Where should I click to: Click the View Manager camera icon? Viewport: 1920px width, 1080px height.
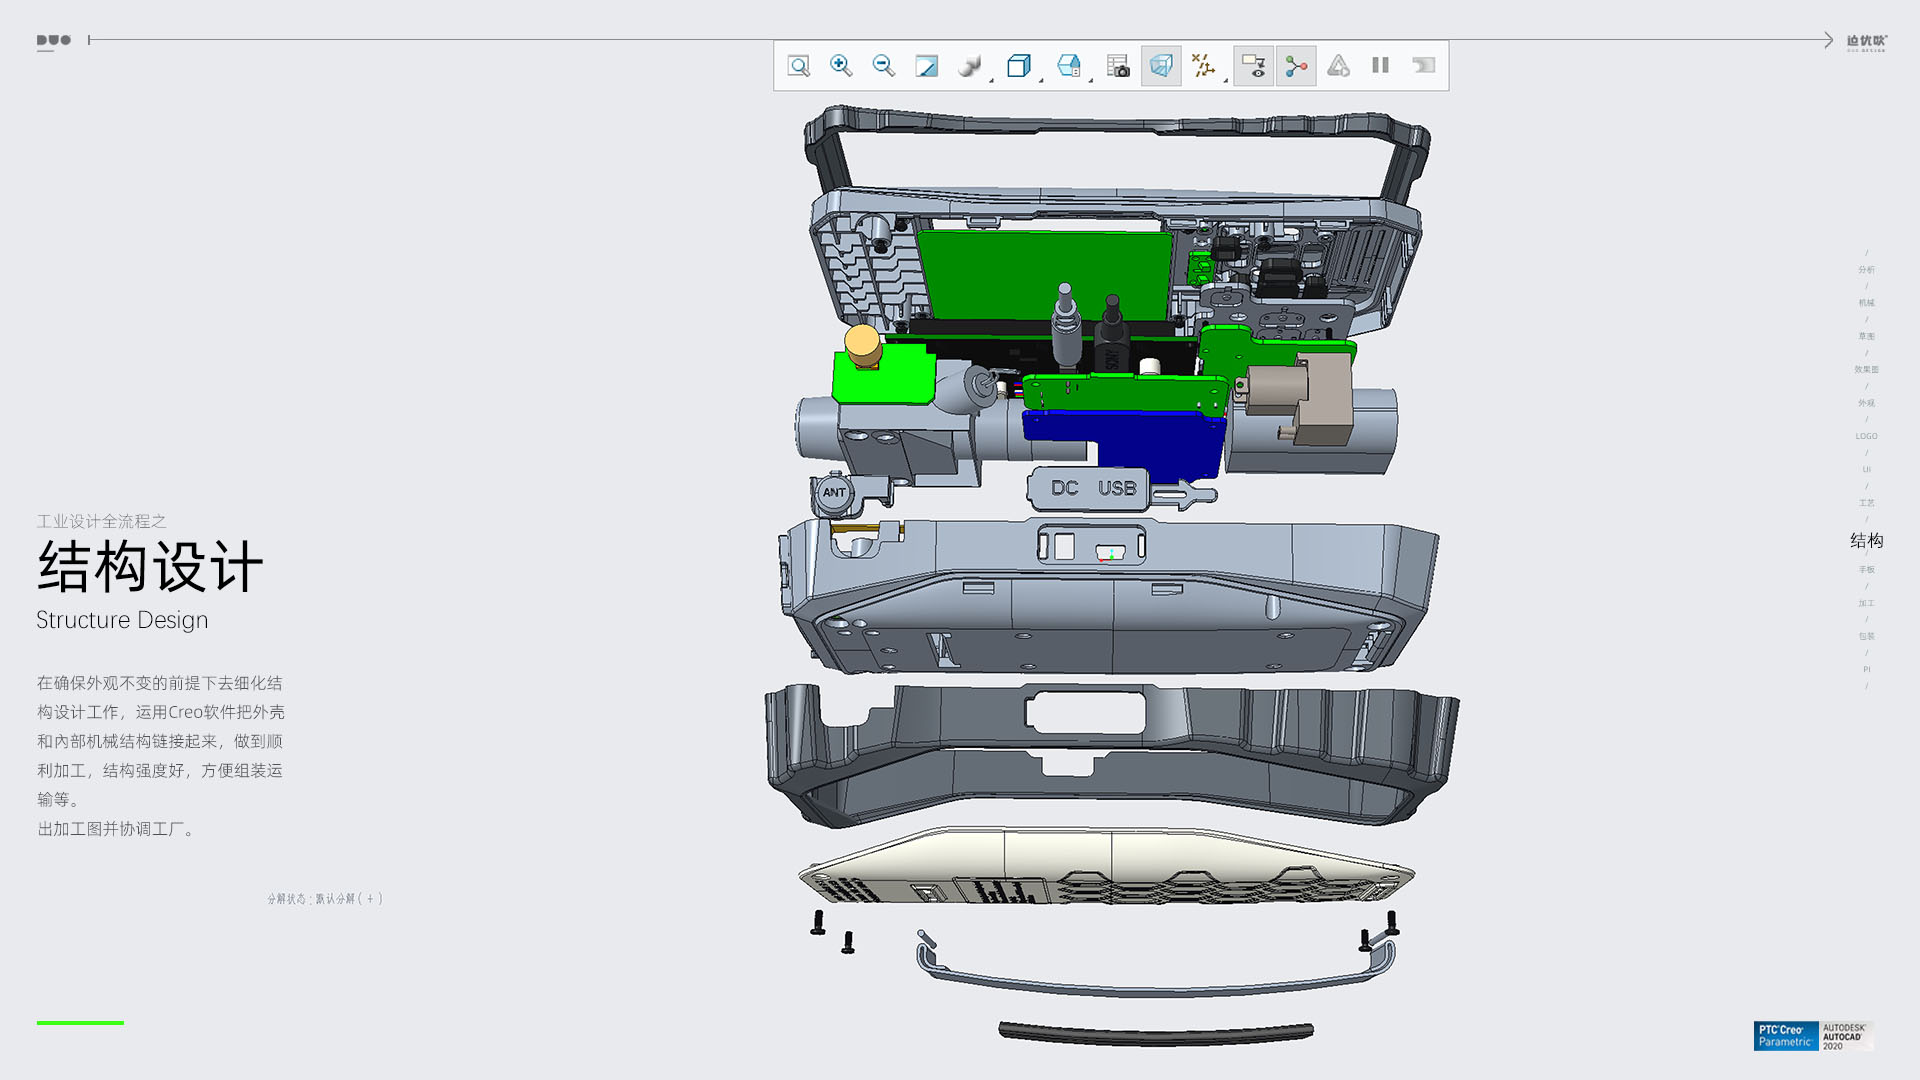(x=1118, y=66)
